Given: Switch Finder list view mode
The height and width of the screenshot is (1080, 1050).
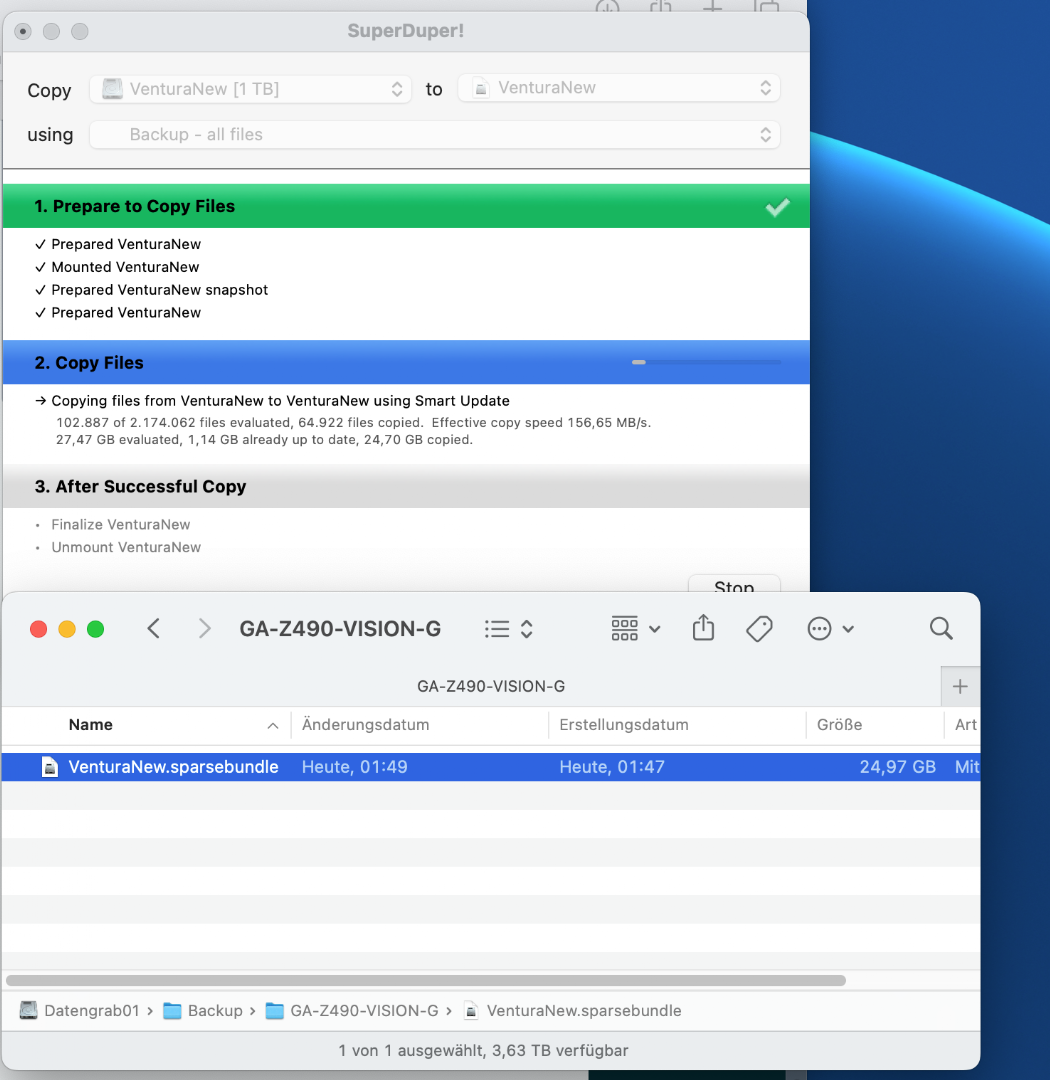Looking at the screenshot, I should tap(508, 629).
